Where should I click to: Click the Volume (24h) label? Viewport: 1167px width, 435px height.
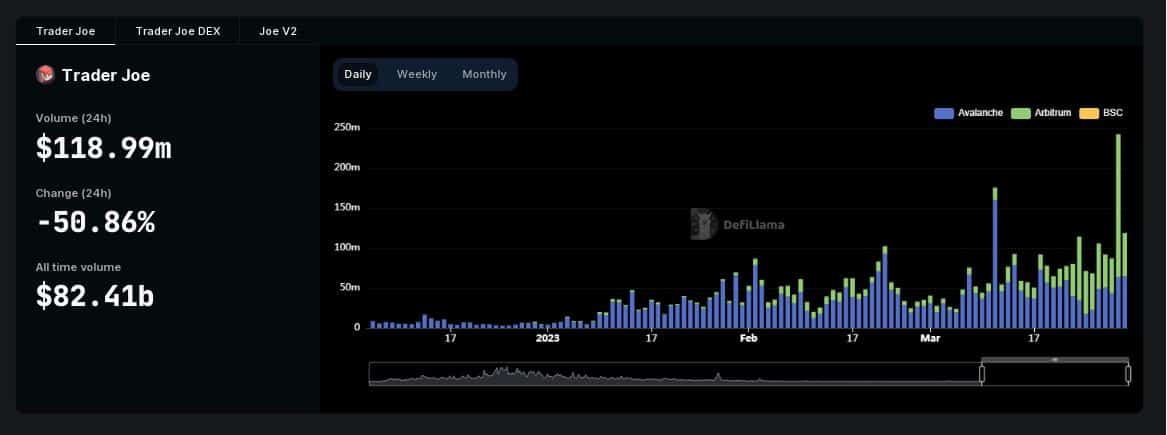pyautogui.click(x=74, y=118)
